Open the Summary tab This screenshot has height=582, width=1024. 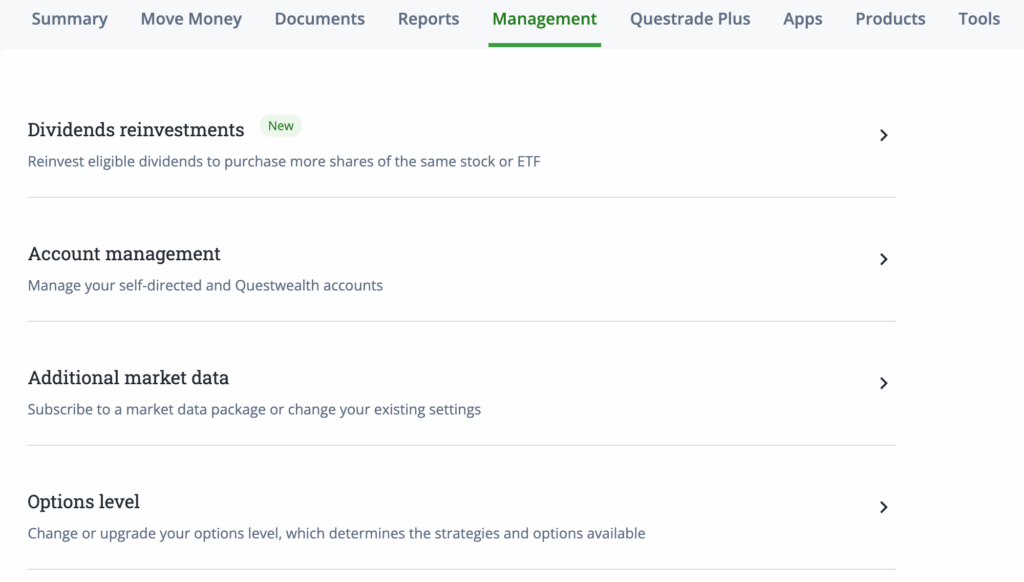(69, 19)
